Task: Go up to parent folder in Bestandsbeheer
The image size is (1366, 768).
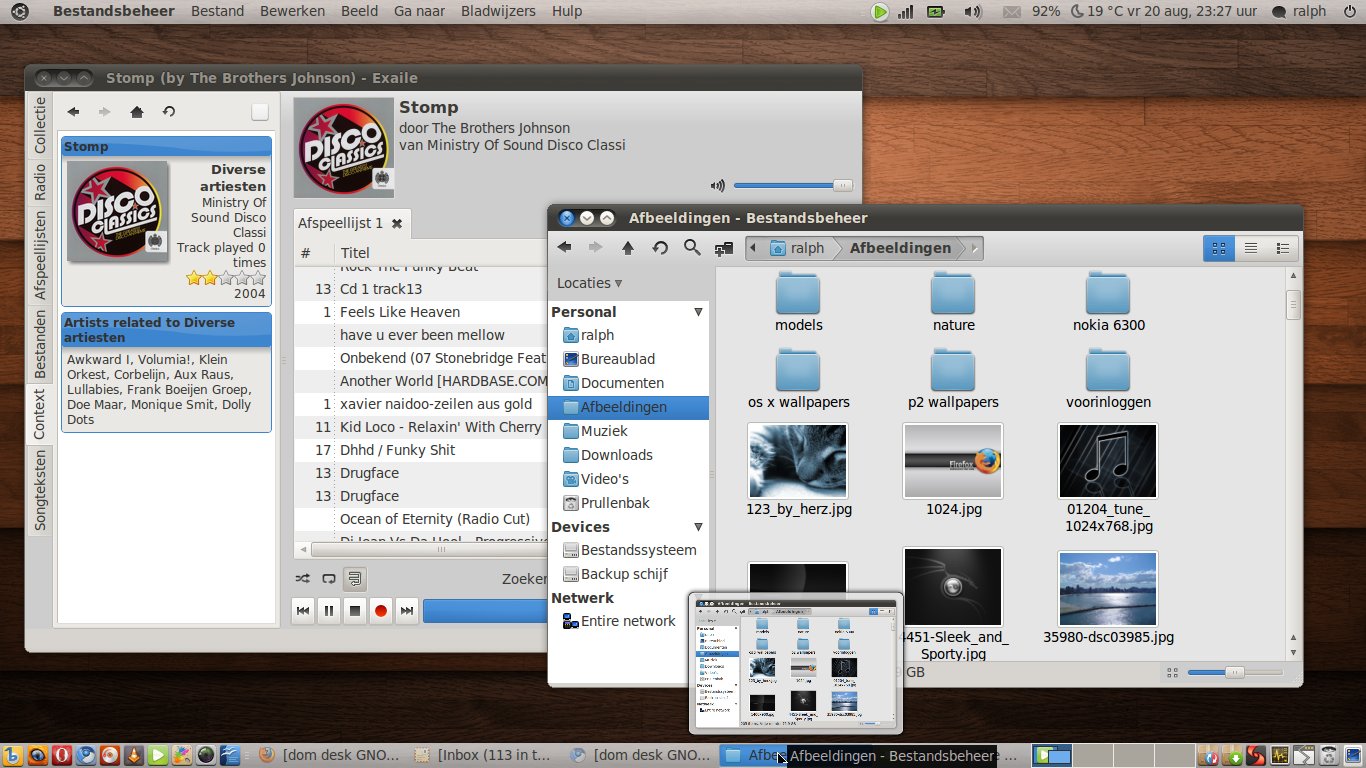Action: tap(628, 248)
